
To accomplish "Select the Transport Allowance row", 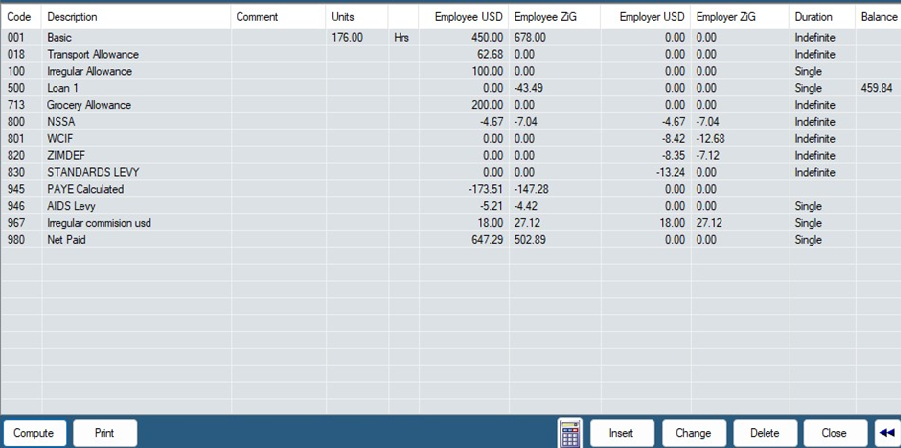I will (x=450, y=55).
